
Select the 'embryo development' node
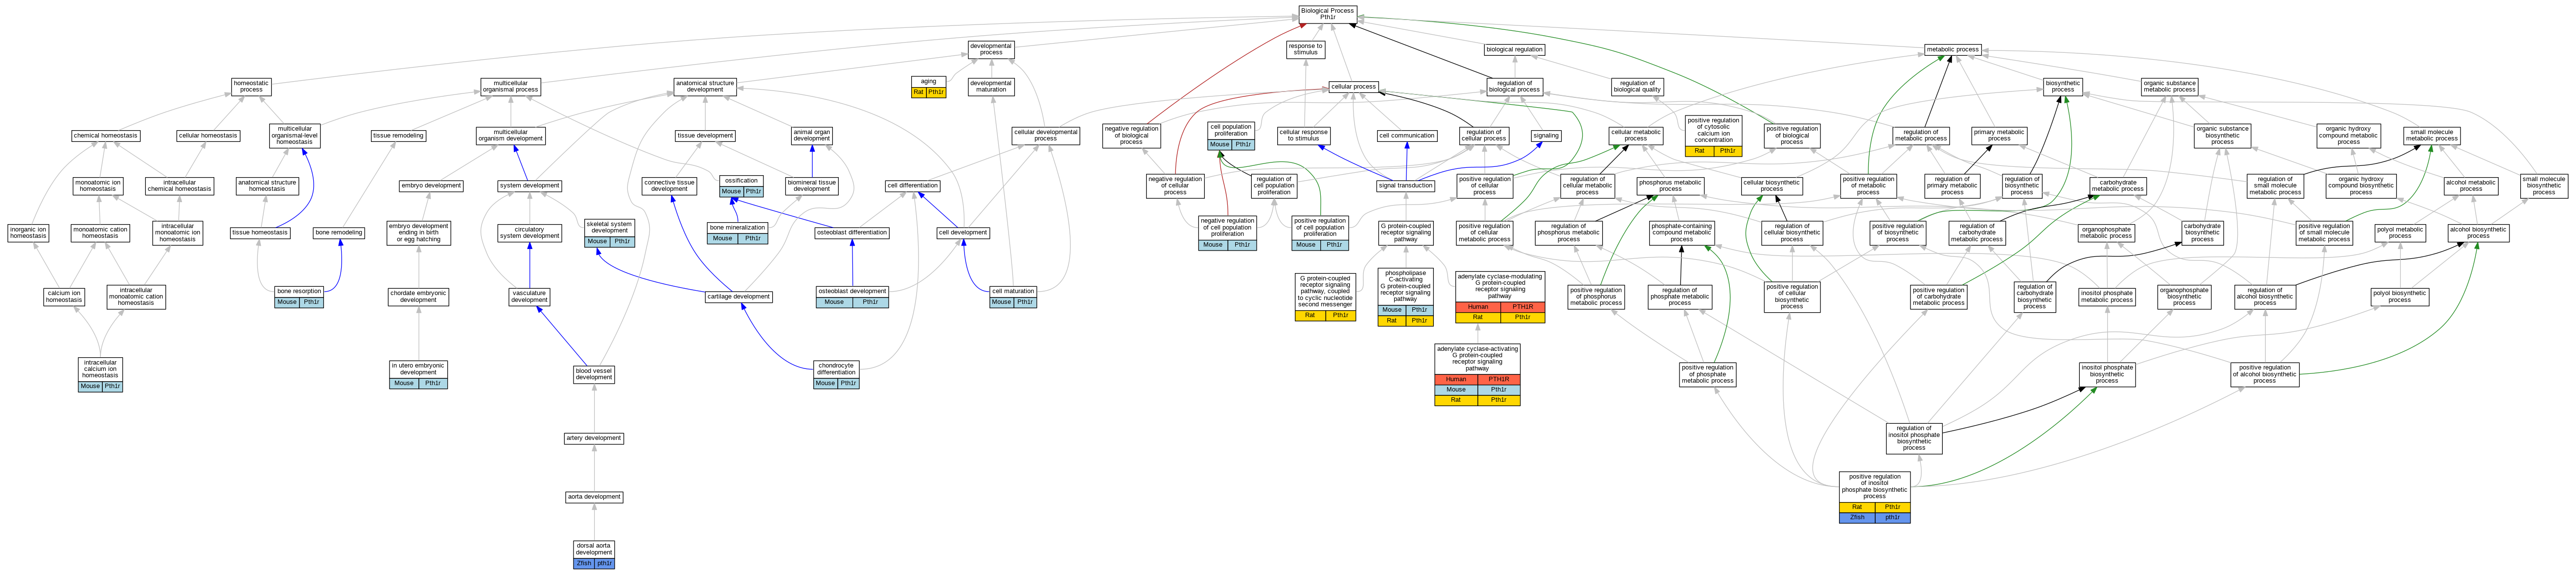[431, 185]
